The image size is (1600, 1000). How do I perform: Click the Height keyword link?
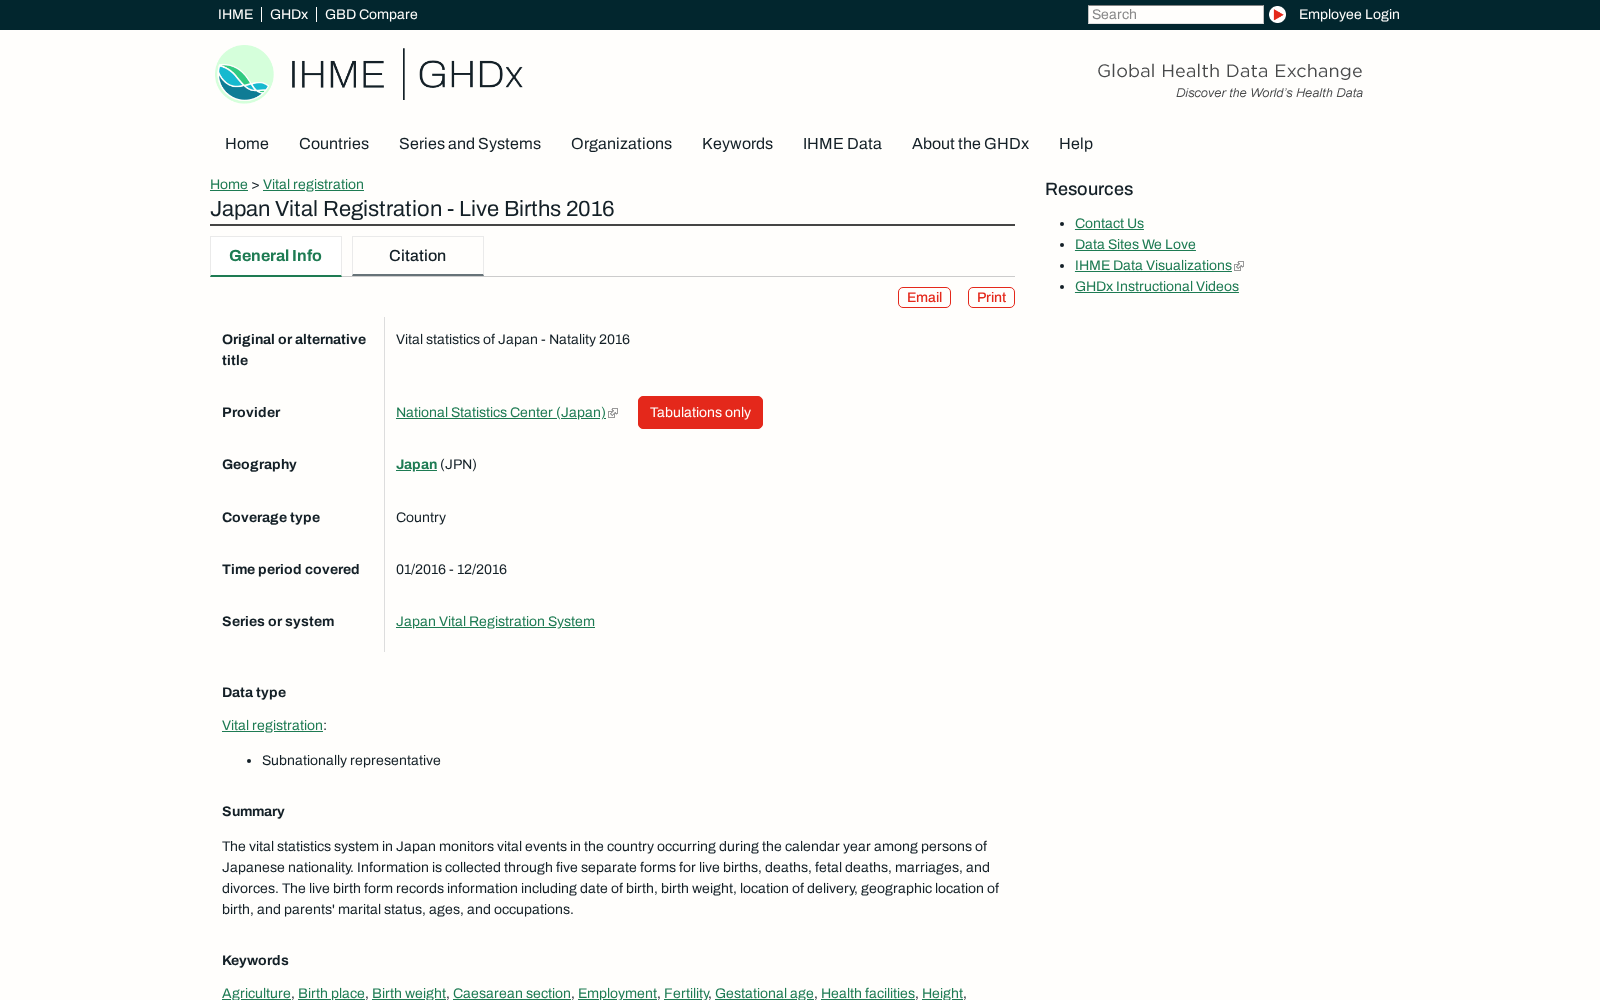[942, 993]
